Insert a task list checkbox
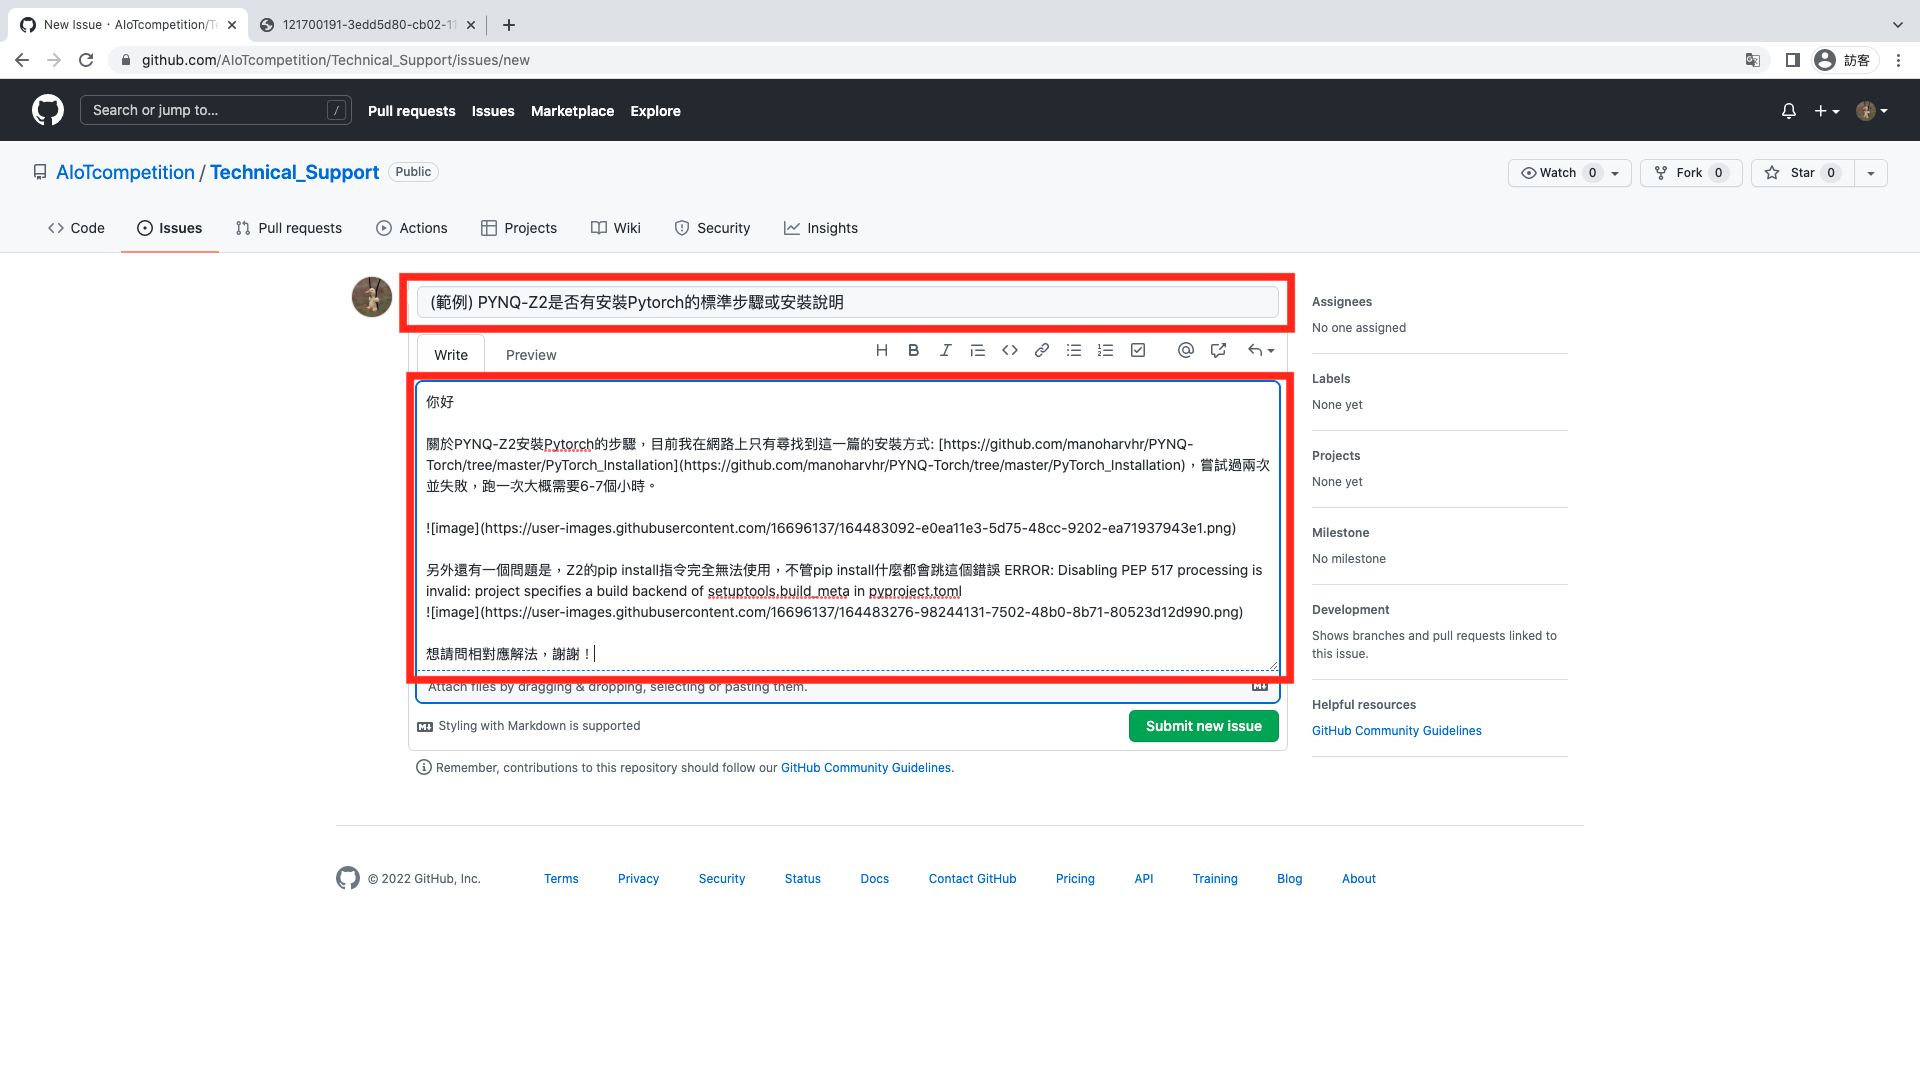This screenshot has width=1920, height=1080. [x=1137, y=350]
